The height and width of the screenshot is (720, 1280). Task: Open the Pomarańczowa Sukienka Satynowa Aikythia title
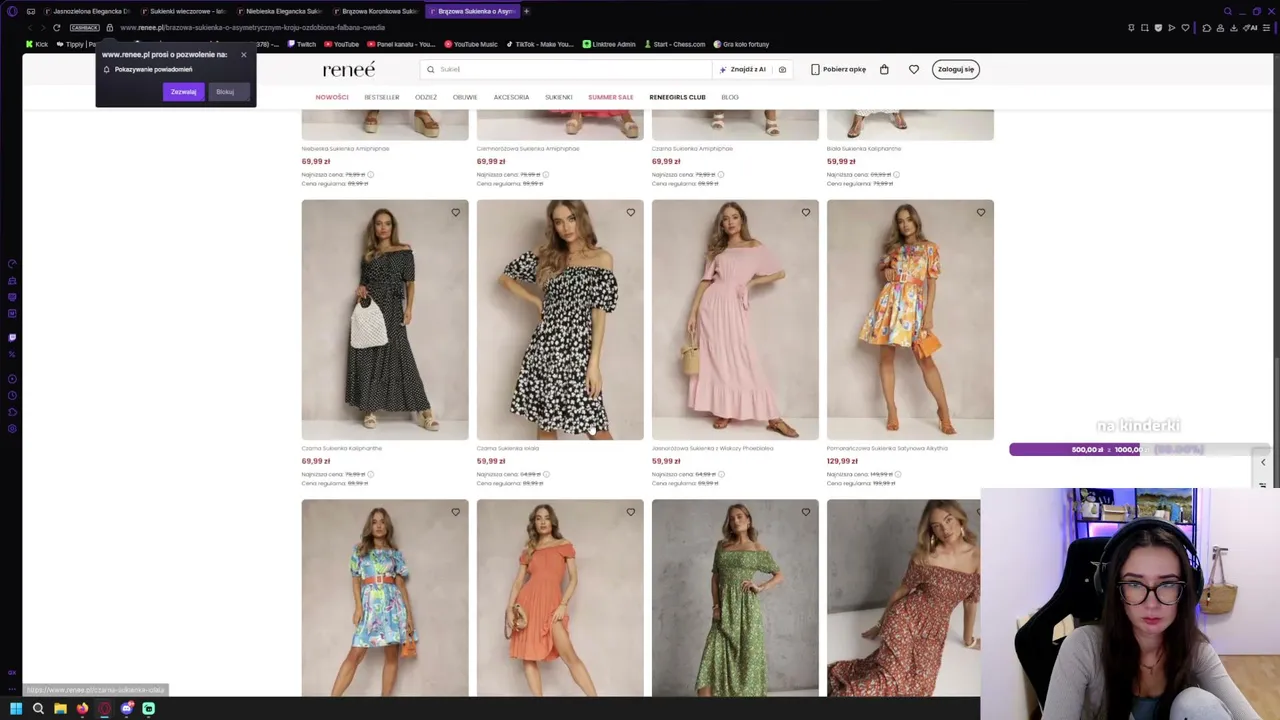coord(887,448)
